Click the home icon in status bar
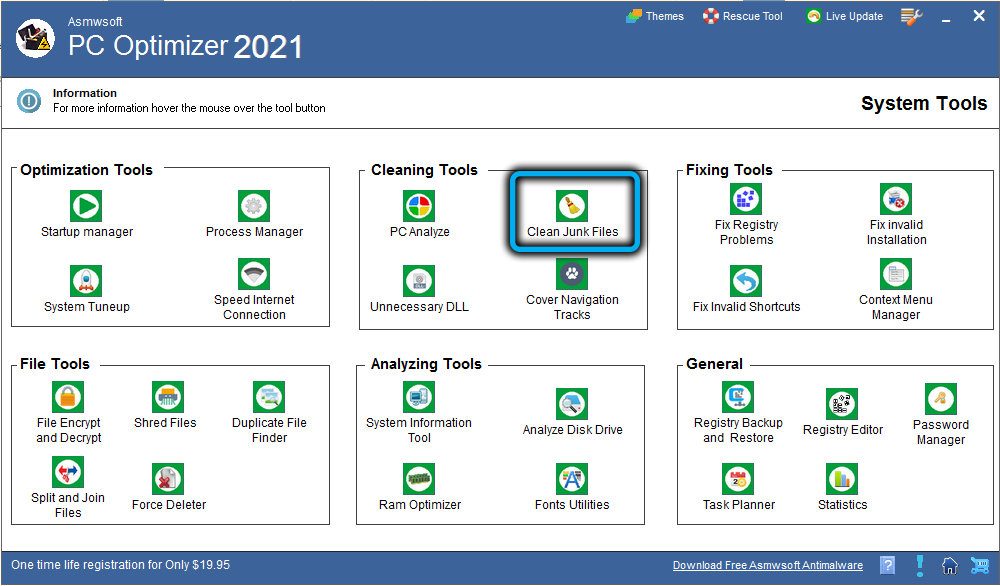Image resolution: width=1000 pixels, height=586 pixels. coord(950,565)
